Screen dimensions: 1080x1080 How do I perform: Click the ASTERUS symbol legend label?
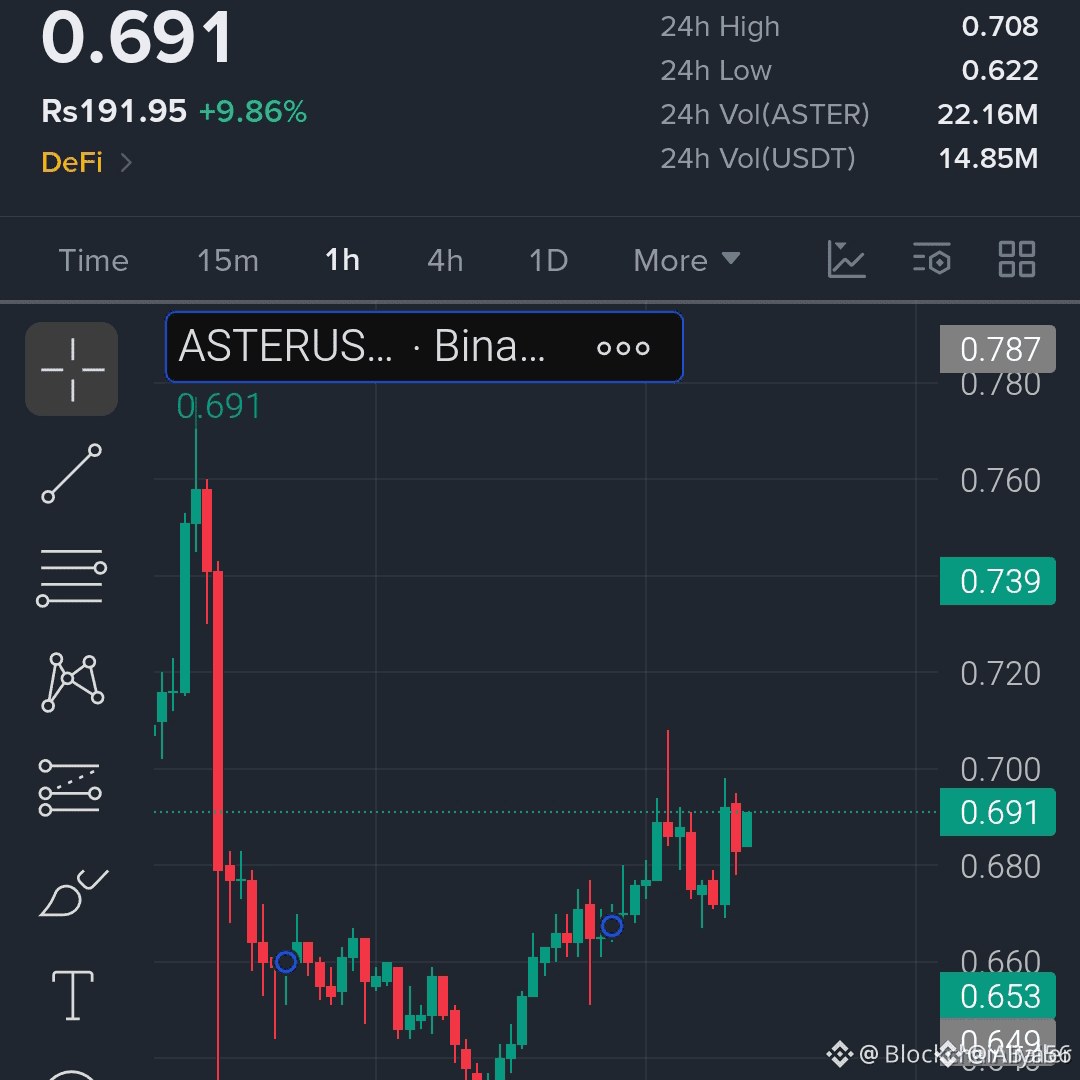(286, 346)
